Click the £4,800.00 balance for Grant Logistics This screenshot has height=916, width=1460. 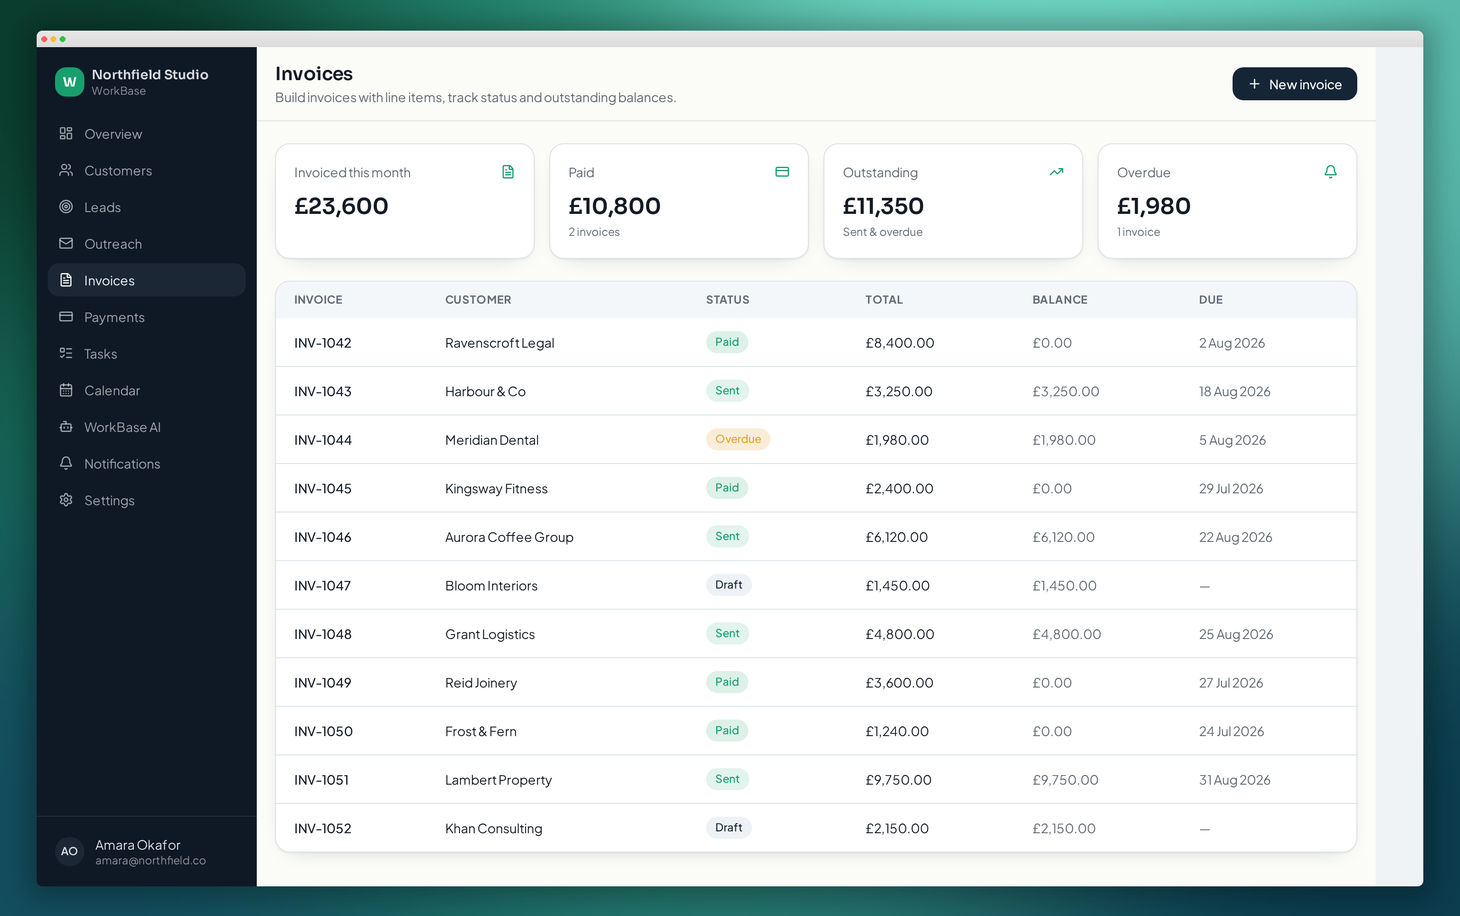click(x=1066, y=634)
